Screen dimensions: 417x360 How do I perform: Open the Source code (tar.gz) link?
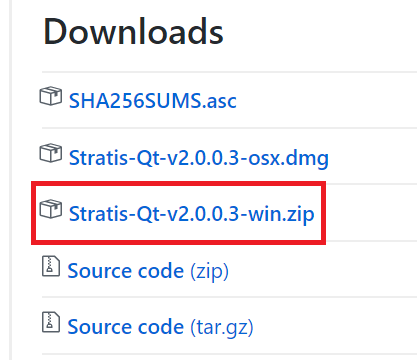pyautogui.click(x=160, y=327)
